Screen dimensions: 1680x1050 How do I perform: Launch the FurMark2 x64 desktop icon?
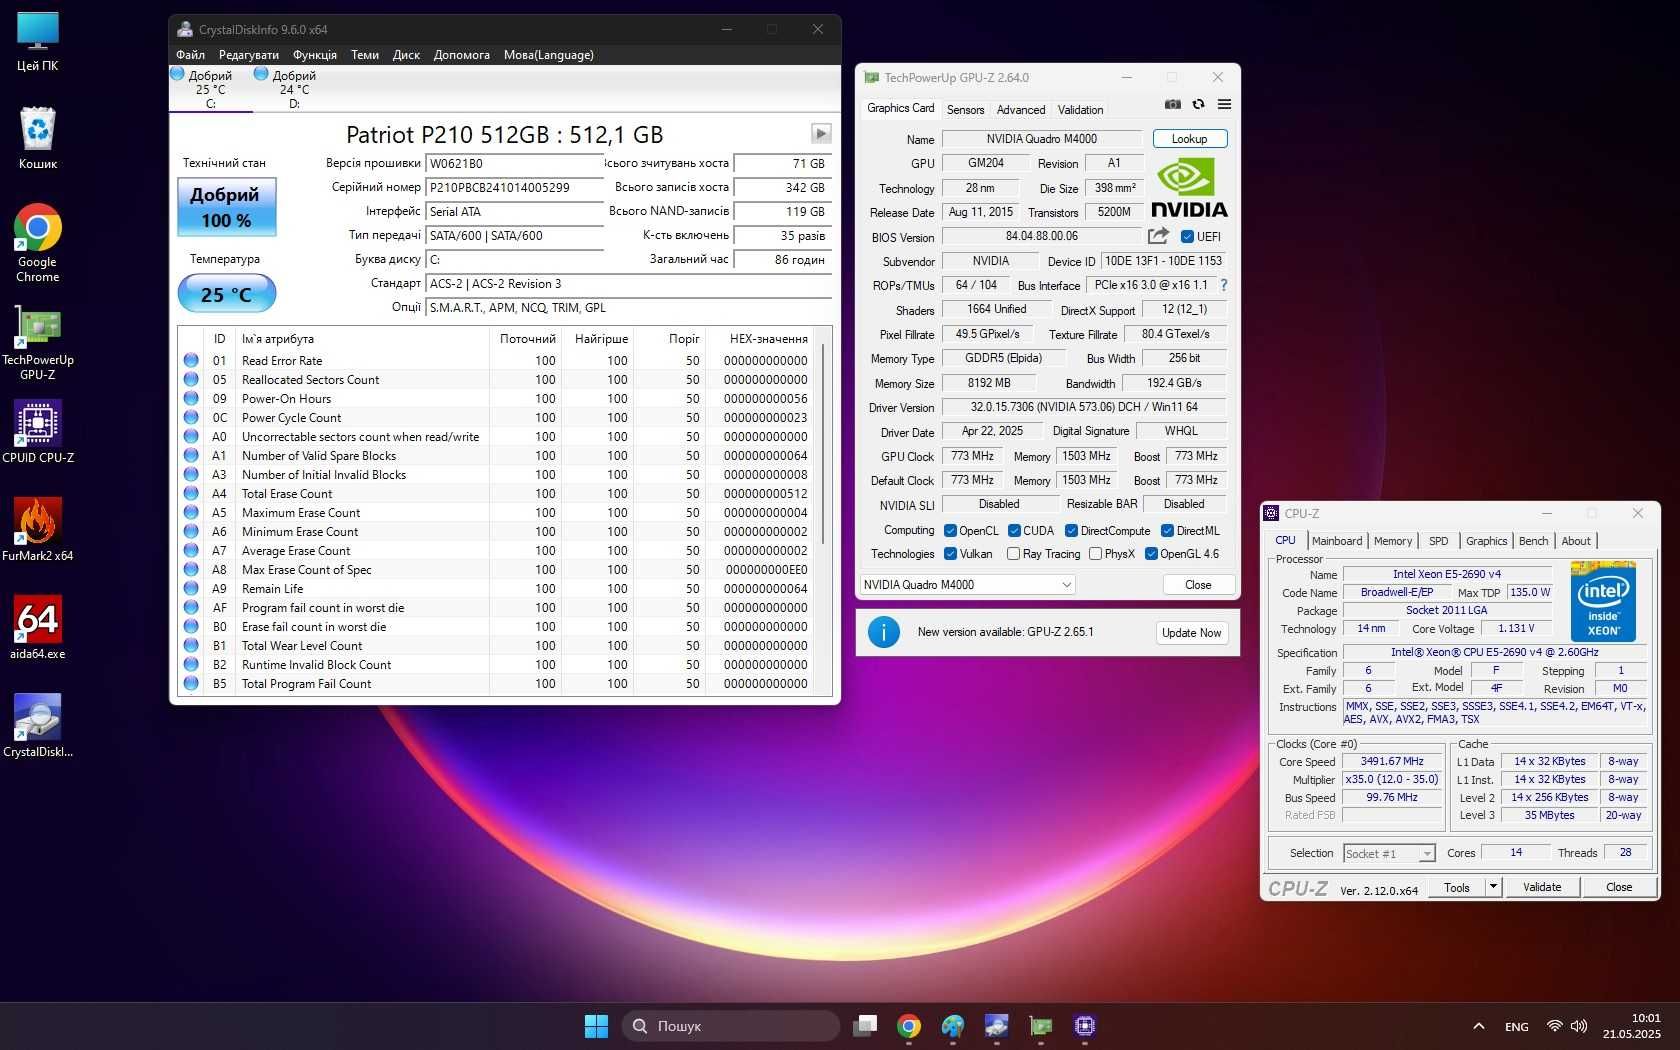pos(38,530)
